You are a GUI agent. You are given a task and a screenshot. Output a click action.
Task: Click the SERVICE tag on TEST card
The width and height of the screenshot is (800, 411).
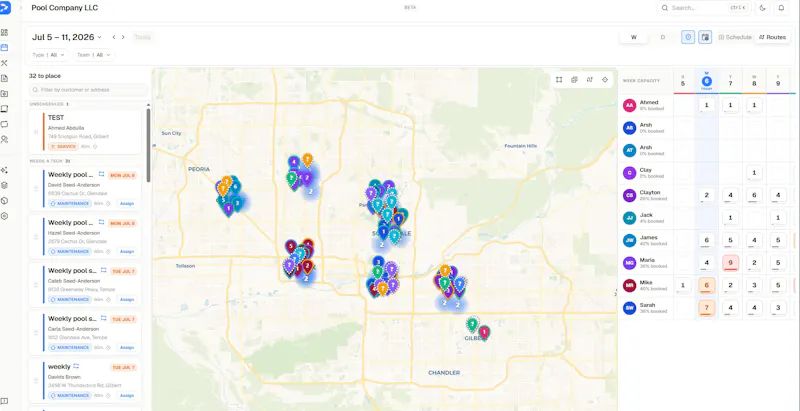click(x=63, y=147)
